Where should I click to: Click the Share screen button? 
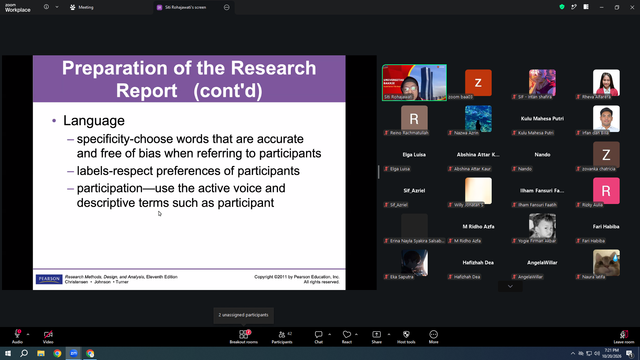(377, 337)
